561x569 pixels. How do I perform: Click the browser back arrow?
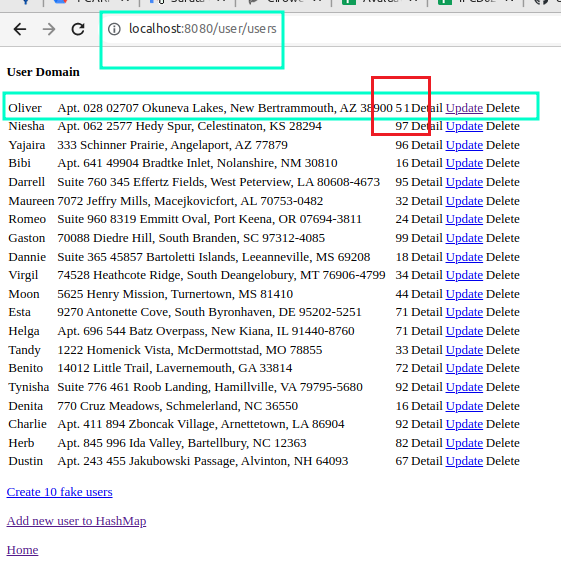click(x=20, y=29)
